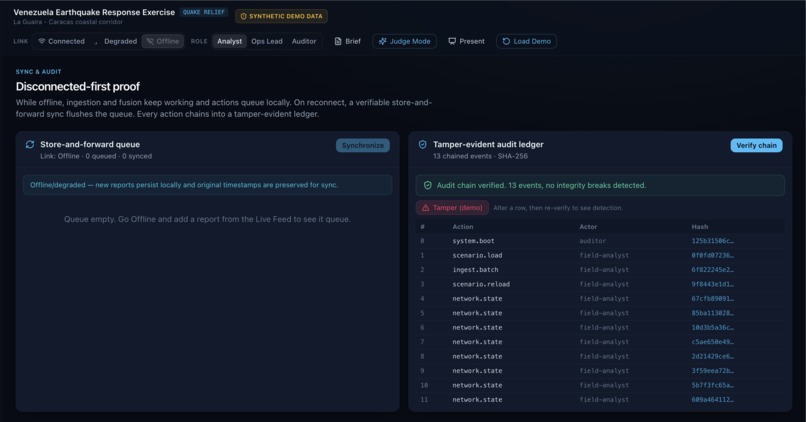The width and height of the screenshot is (806, 422).
Task: Open the Brief
Action: (x=348, y=41)
